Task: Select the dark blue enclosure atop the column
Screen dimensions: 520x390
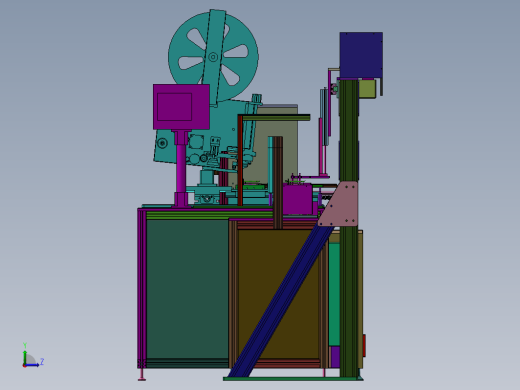Action: (361, 55)
